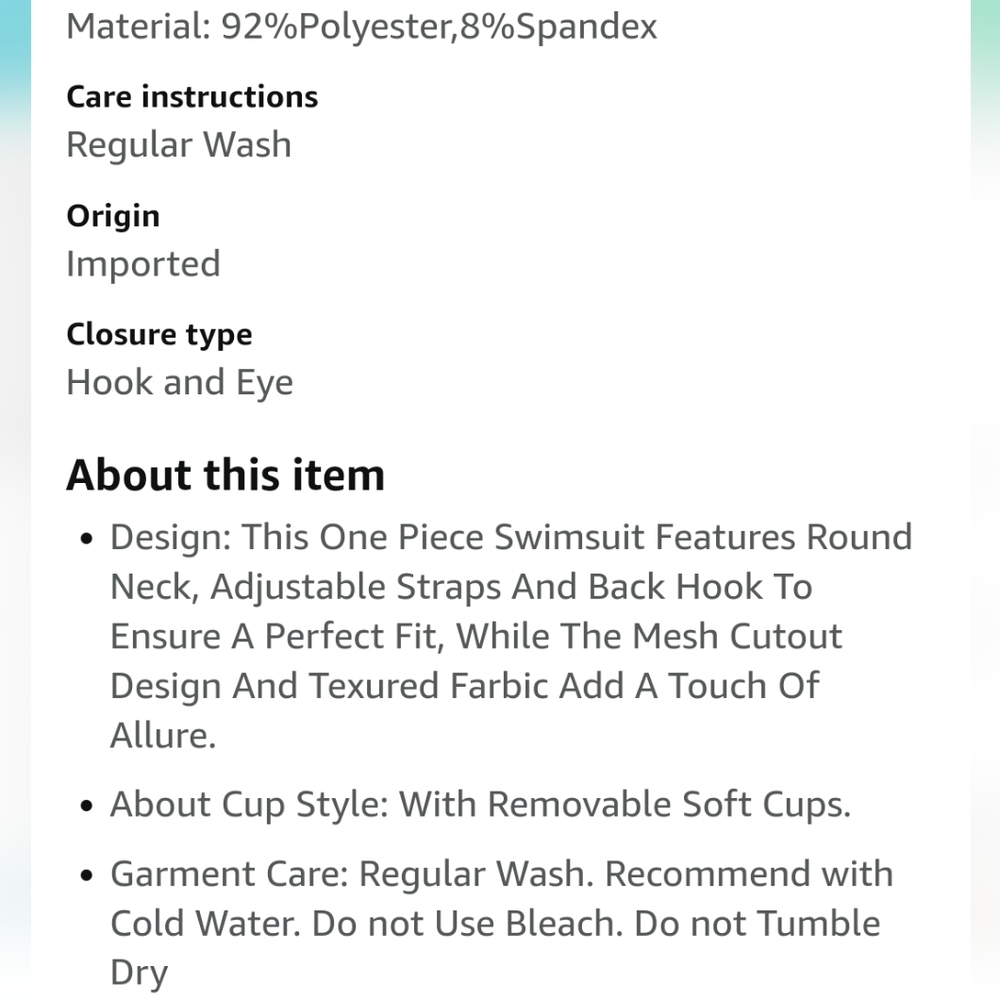Select the Closure type heading
The height and width of the screenshot is (1000, 1000).
(x=159, y=335)
